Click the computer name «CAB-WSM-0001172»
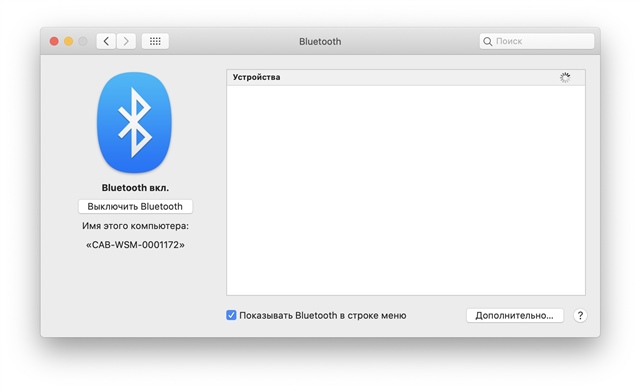 click(135, 245)
